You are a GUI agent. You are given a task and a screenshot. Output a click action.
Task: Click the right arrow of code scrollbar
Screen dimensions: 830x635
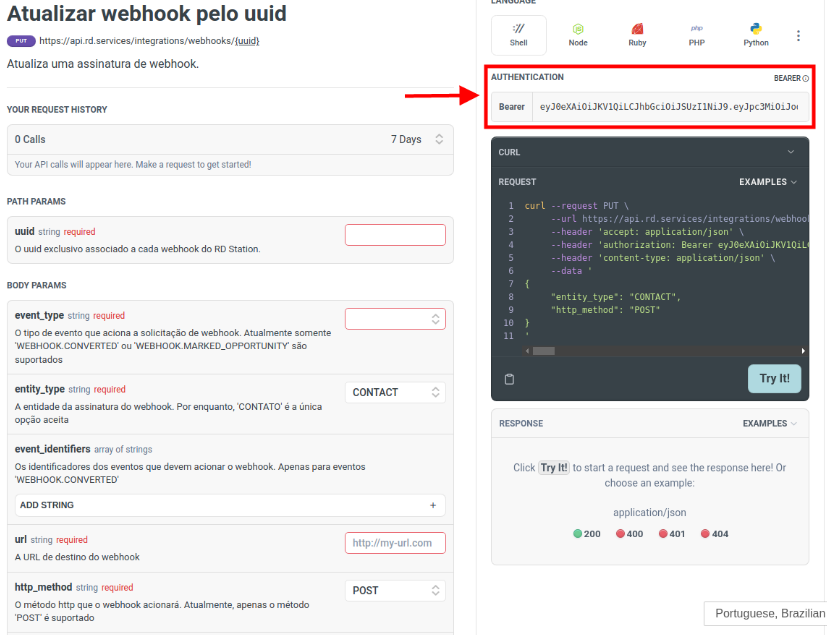(803, 351)
